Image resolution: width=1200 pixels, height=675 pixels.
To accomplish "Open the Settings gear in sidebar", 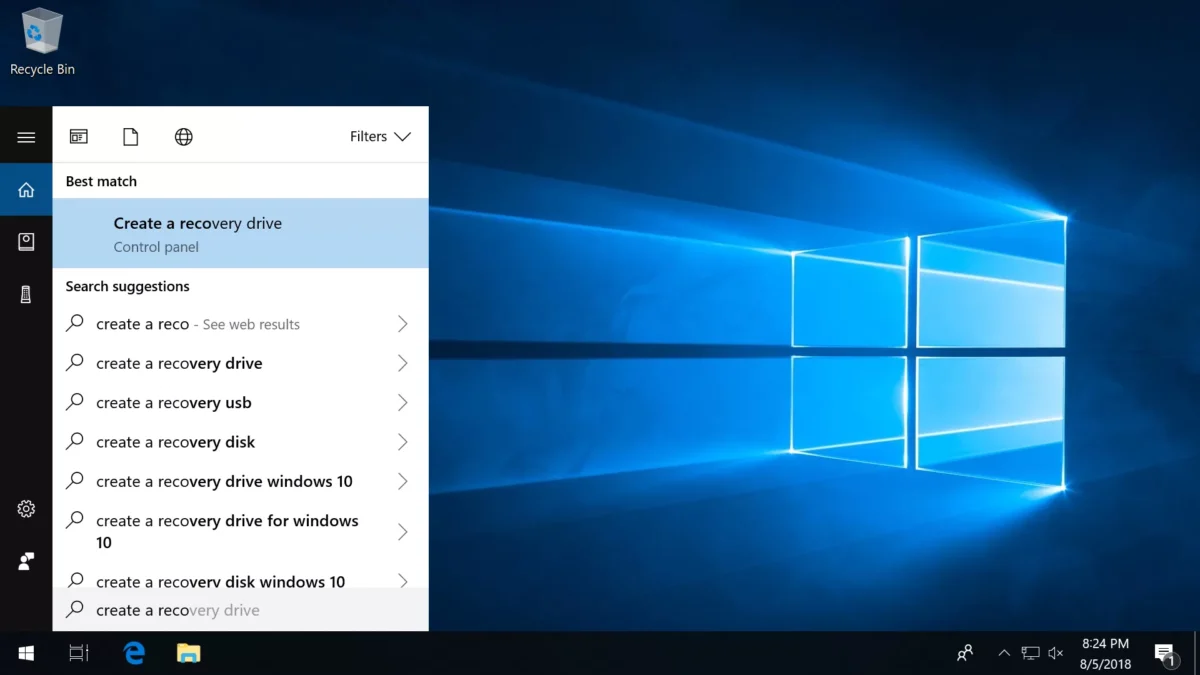I will point(26,509).
